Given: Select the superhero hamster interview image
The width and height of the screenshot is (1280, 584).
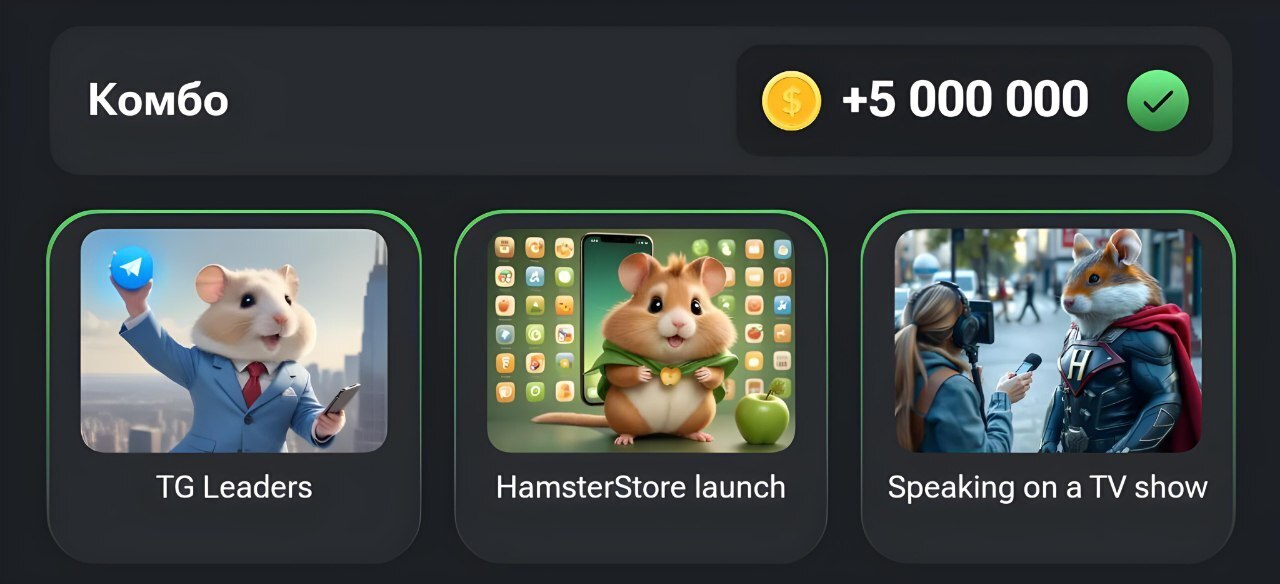Looking at the screenshot, I should coord(1048,341).
